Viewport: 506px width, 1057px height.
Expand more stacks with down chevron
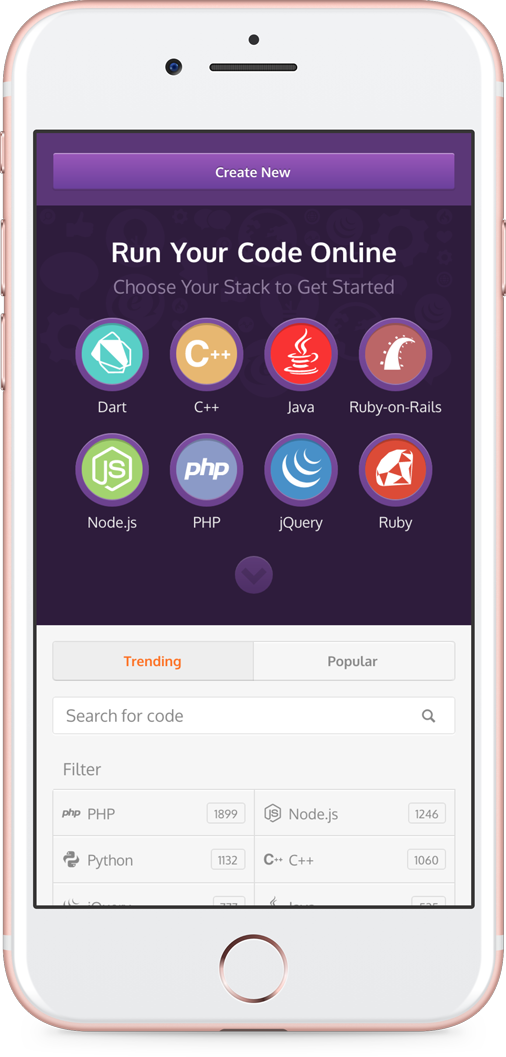coord(253,575)
